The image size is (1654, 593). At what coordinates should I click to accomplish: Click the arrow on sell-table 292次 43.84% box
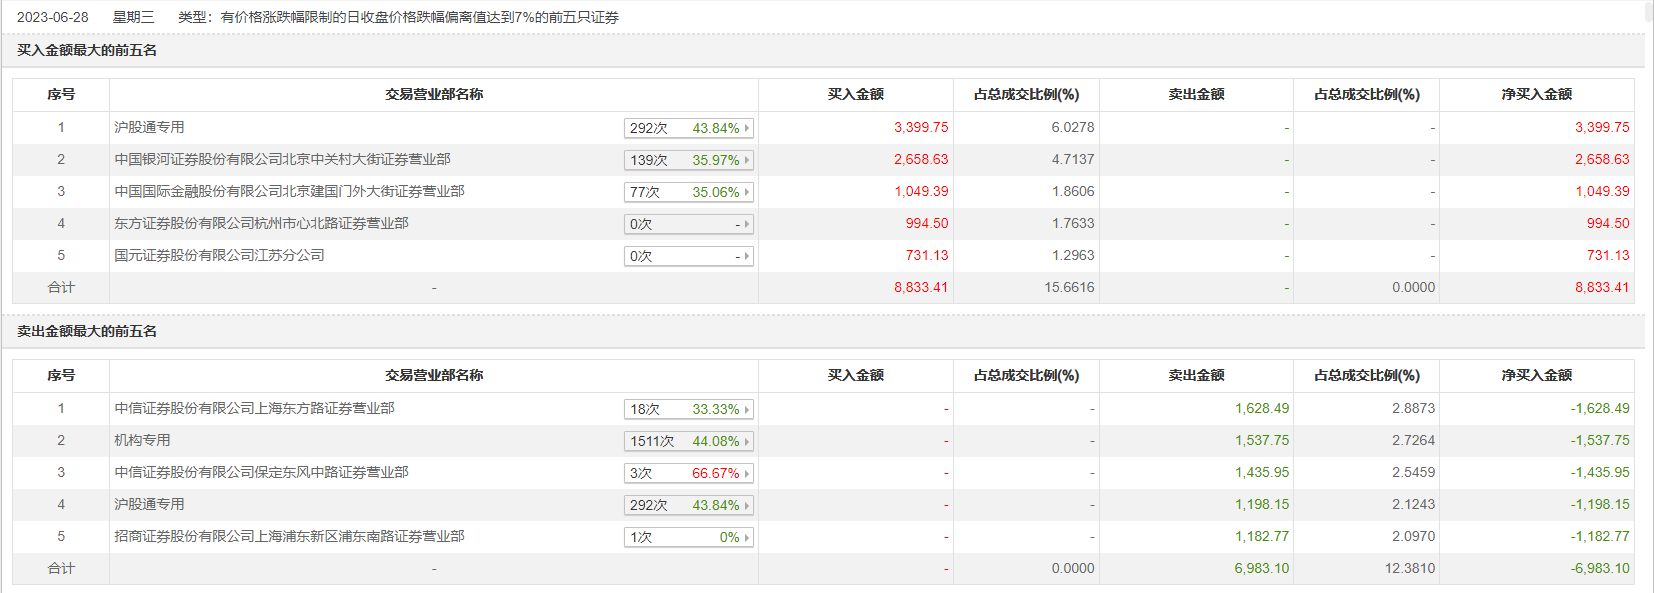point(746,505)
